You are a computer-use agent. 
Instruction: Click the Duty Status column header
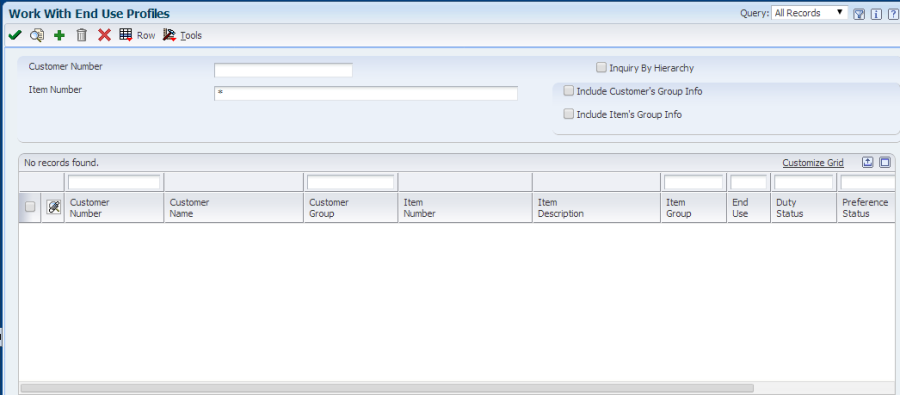804,208
